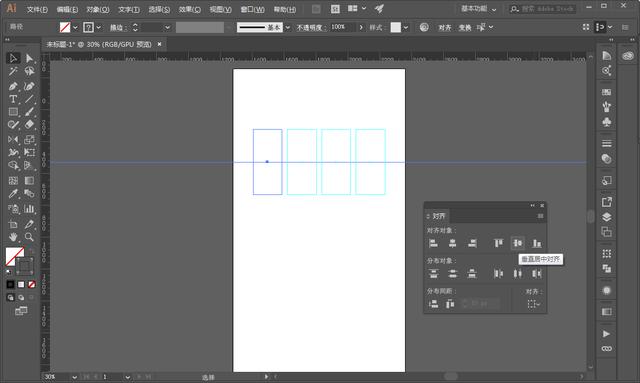
Task: Click Vertical Distribute Space icon
Action: click(433, 304)
